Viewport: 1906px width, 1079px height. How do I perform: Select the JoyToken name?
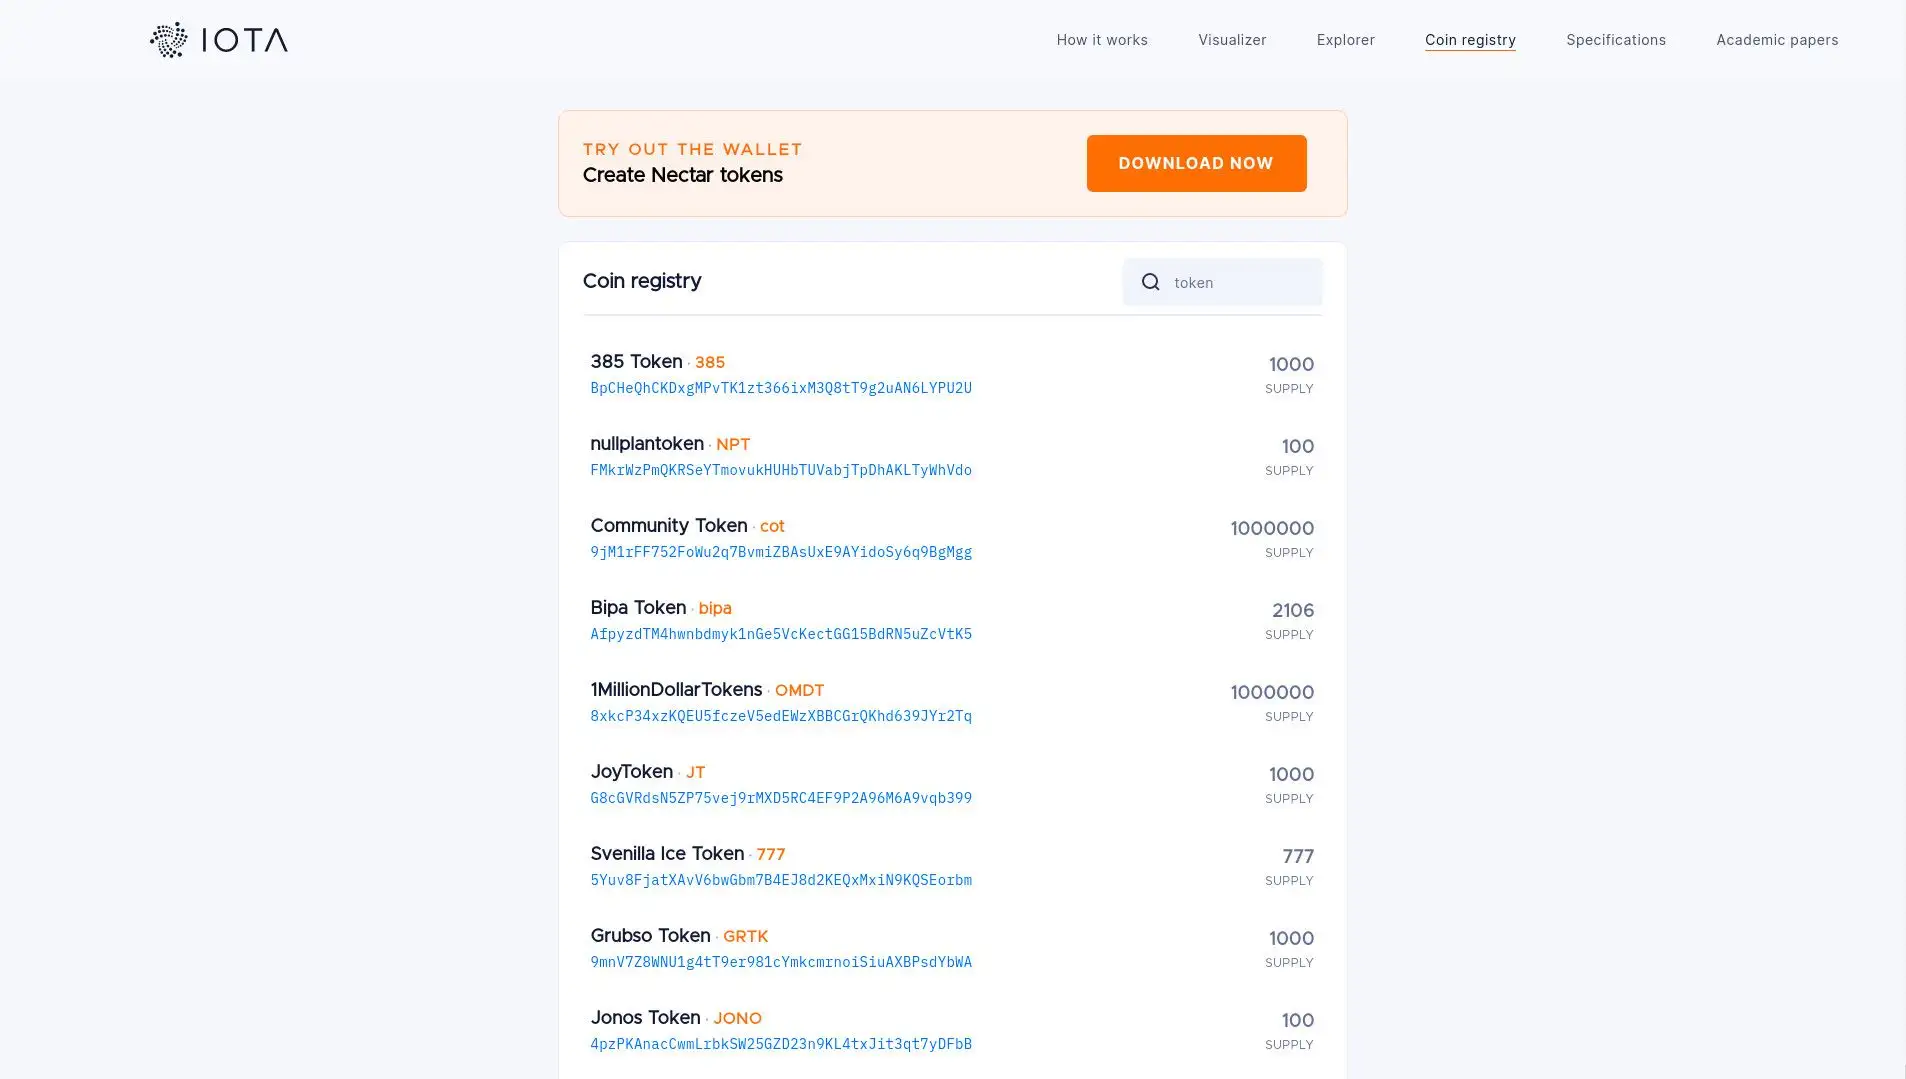(631, 772)
